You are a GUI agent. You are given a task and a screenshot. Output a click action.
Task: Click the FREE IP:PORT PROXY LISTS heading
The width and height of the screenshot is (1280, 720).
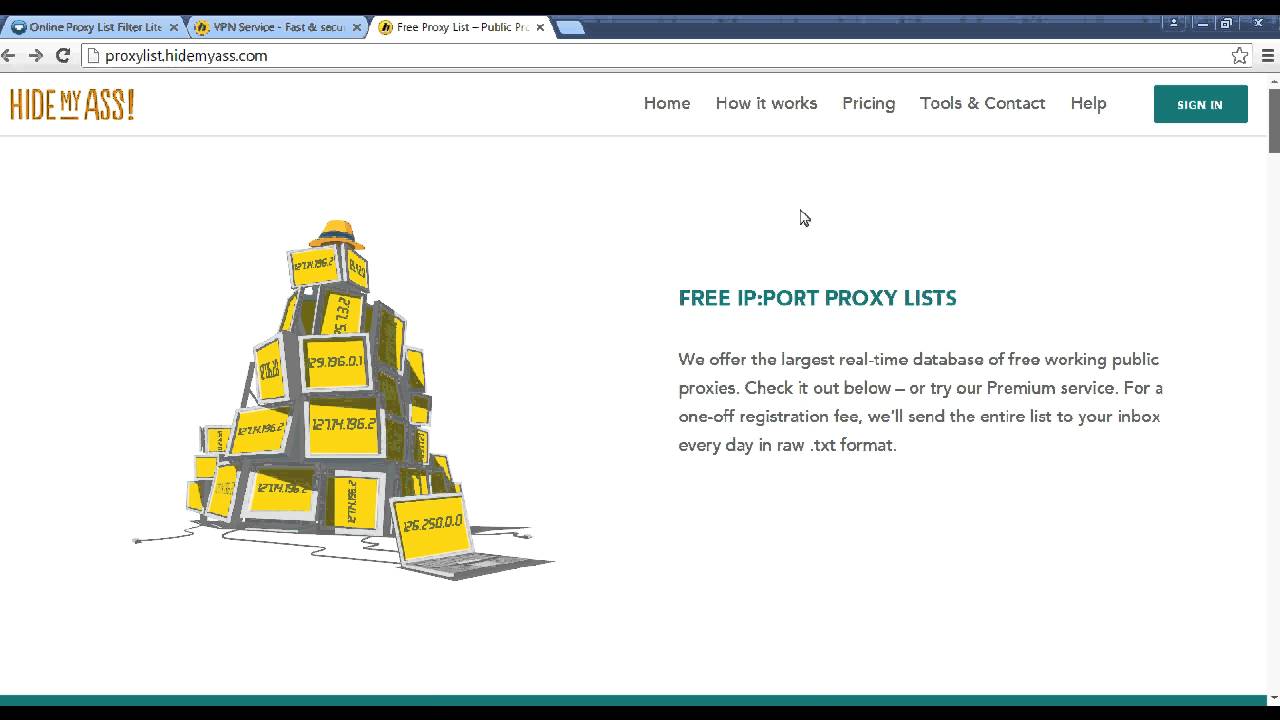click(x=817, y=298)
